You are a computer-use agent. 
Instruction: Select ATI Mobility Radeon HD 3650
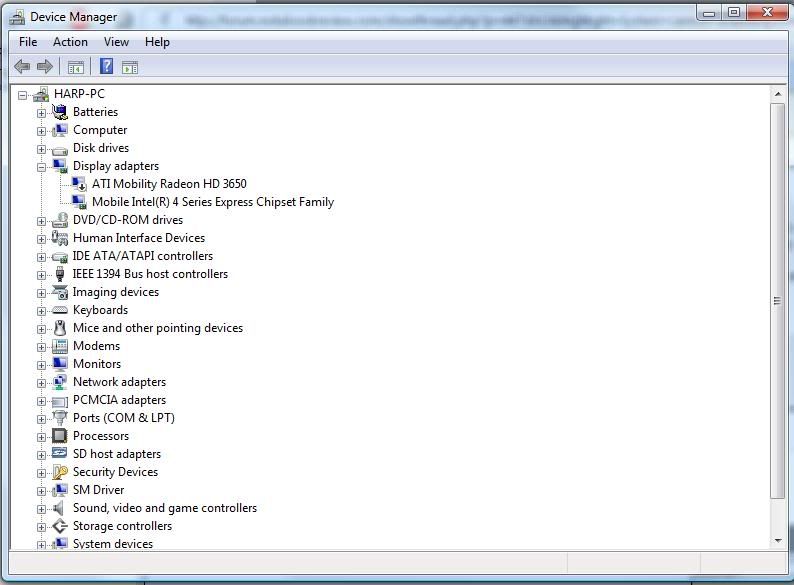pos(169,184)
